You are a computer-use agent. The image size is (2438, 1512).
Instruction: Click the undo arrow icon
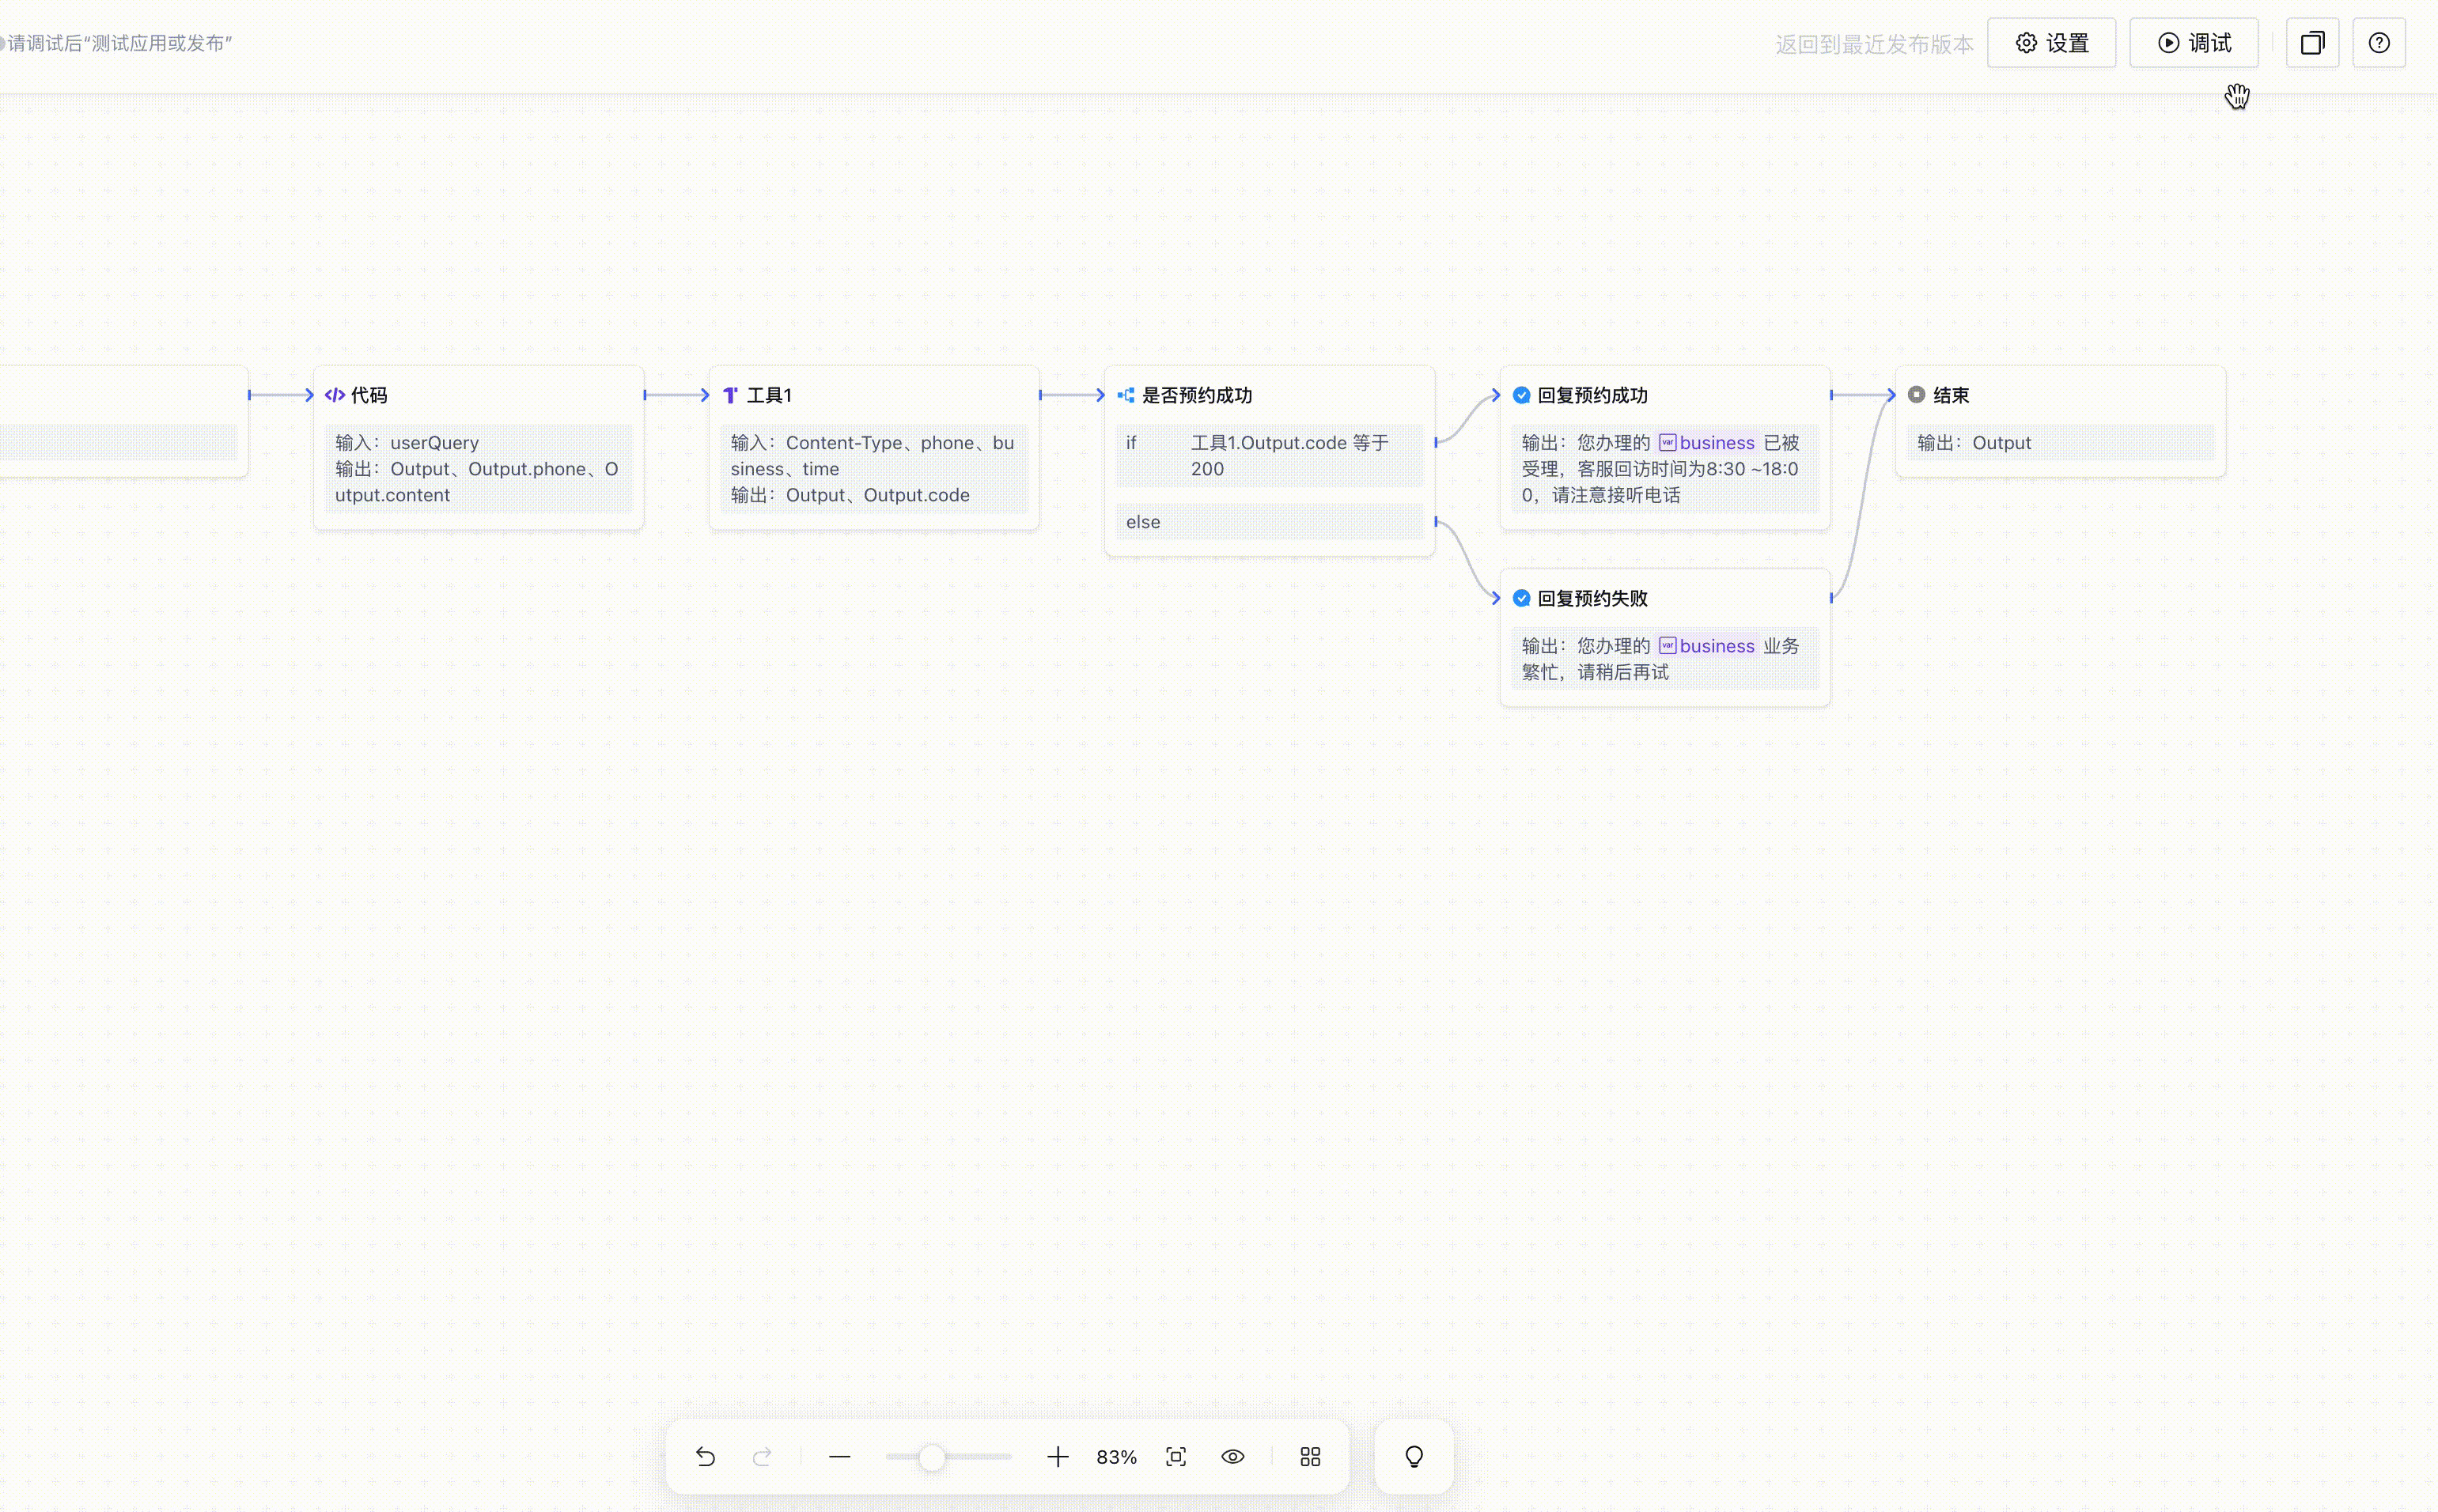[x=705, y=1457]
